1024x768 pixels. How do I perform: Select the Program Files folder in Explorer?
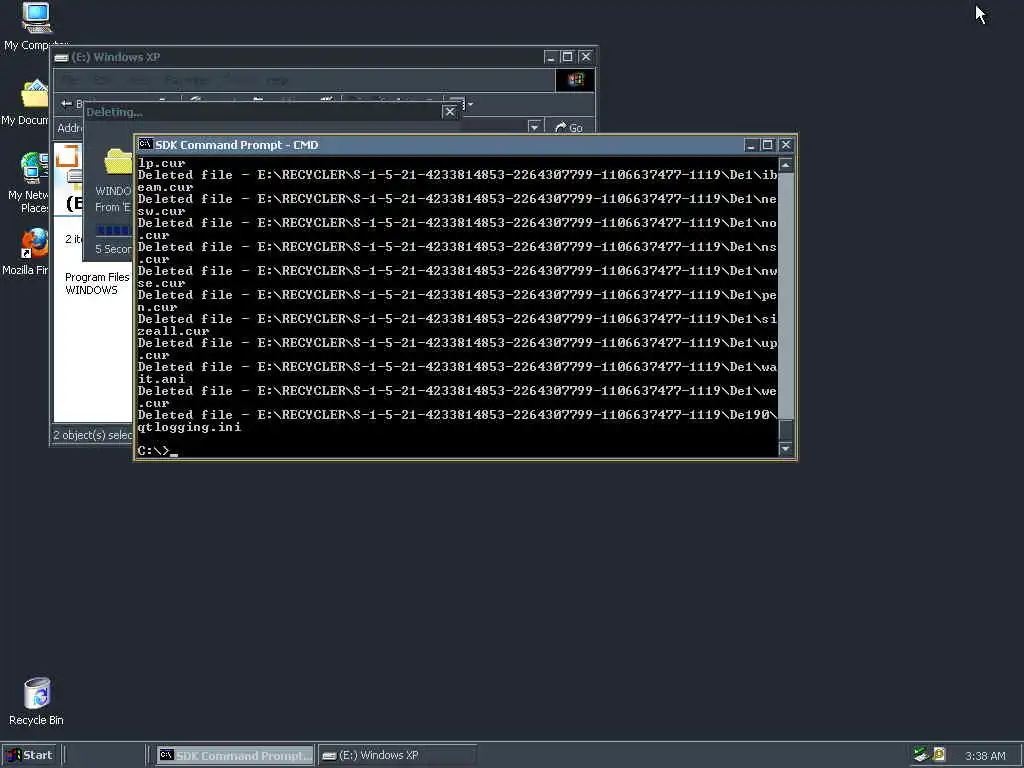(97, 277)
